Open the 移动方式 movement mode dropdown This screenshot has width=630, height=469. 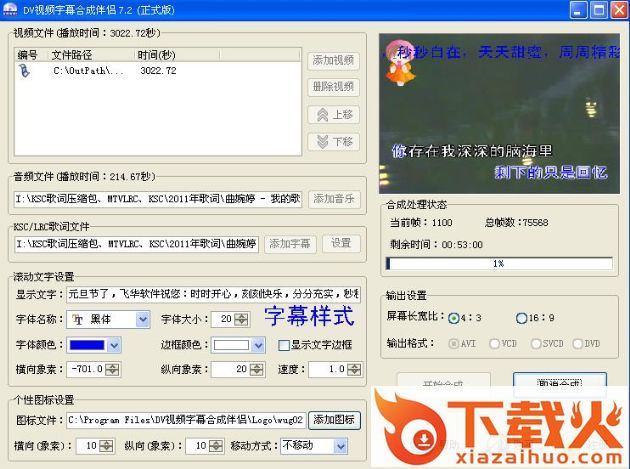(x=340, y=445)
